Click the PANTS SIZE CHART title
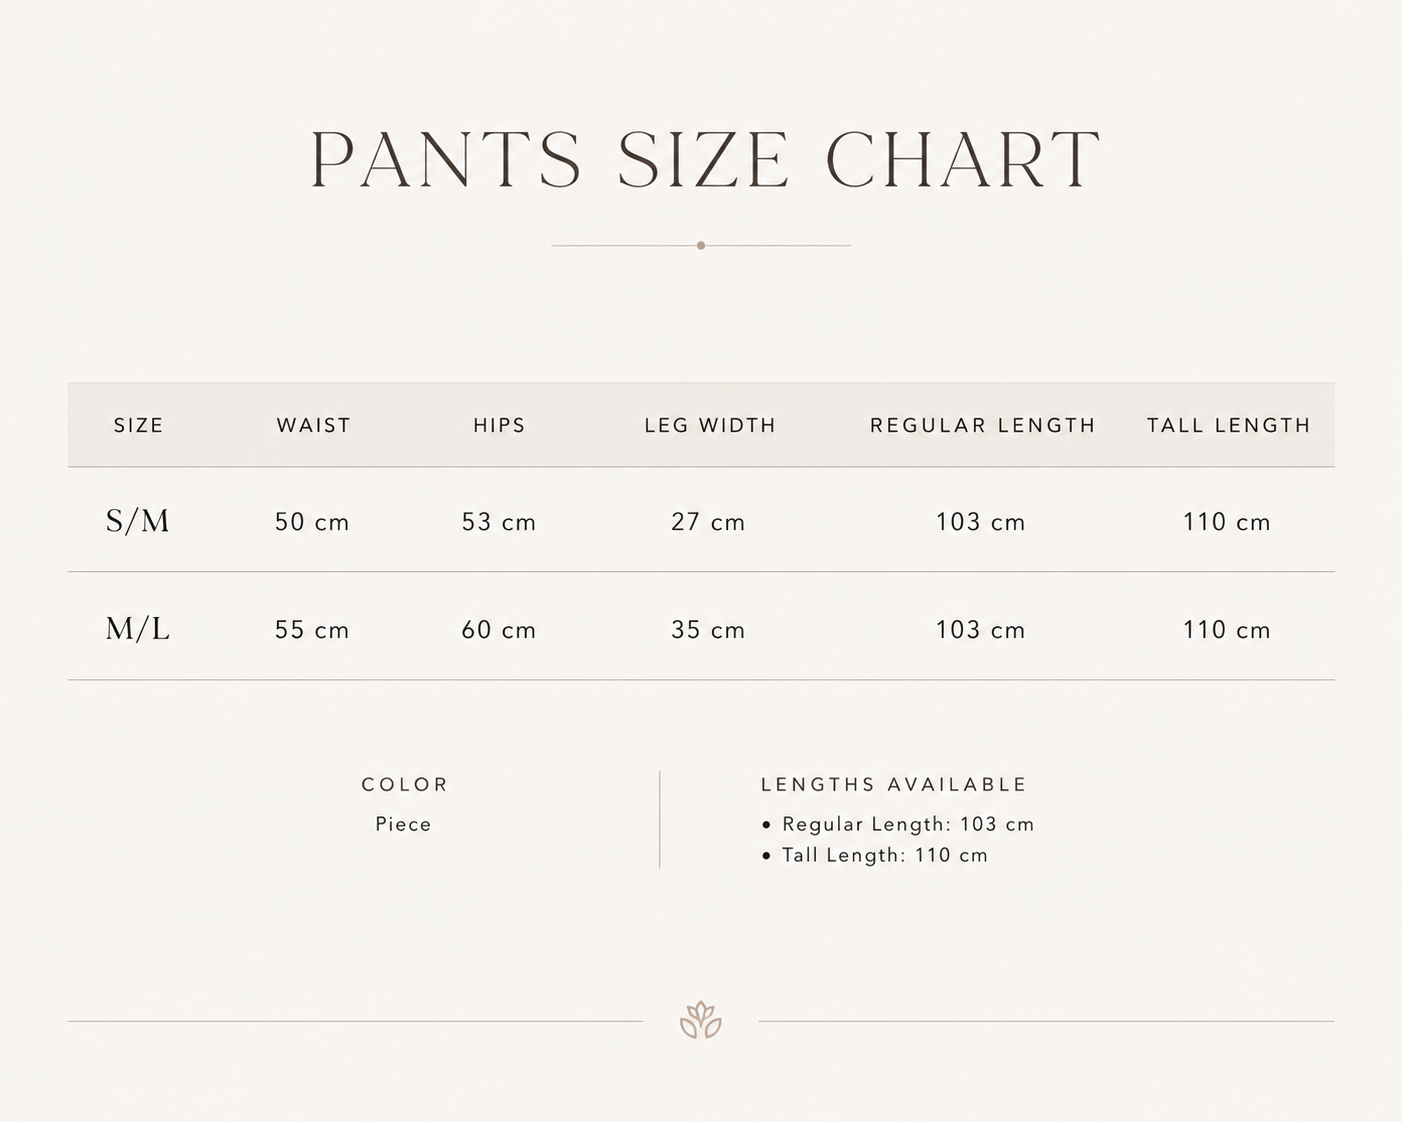1402x1122 pixels. point(705,159)
